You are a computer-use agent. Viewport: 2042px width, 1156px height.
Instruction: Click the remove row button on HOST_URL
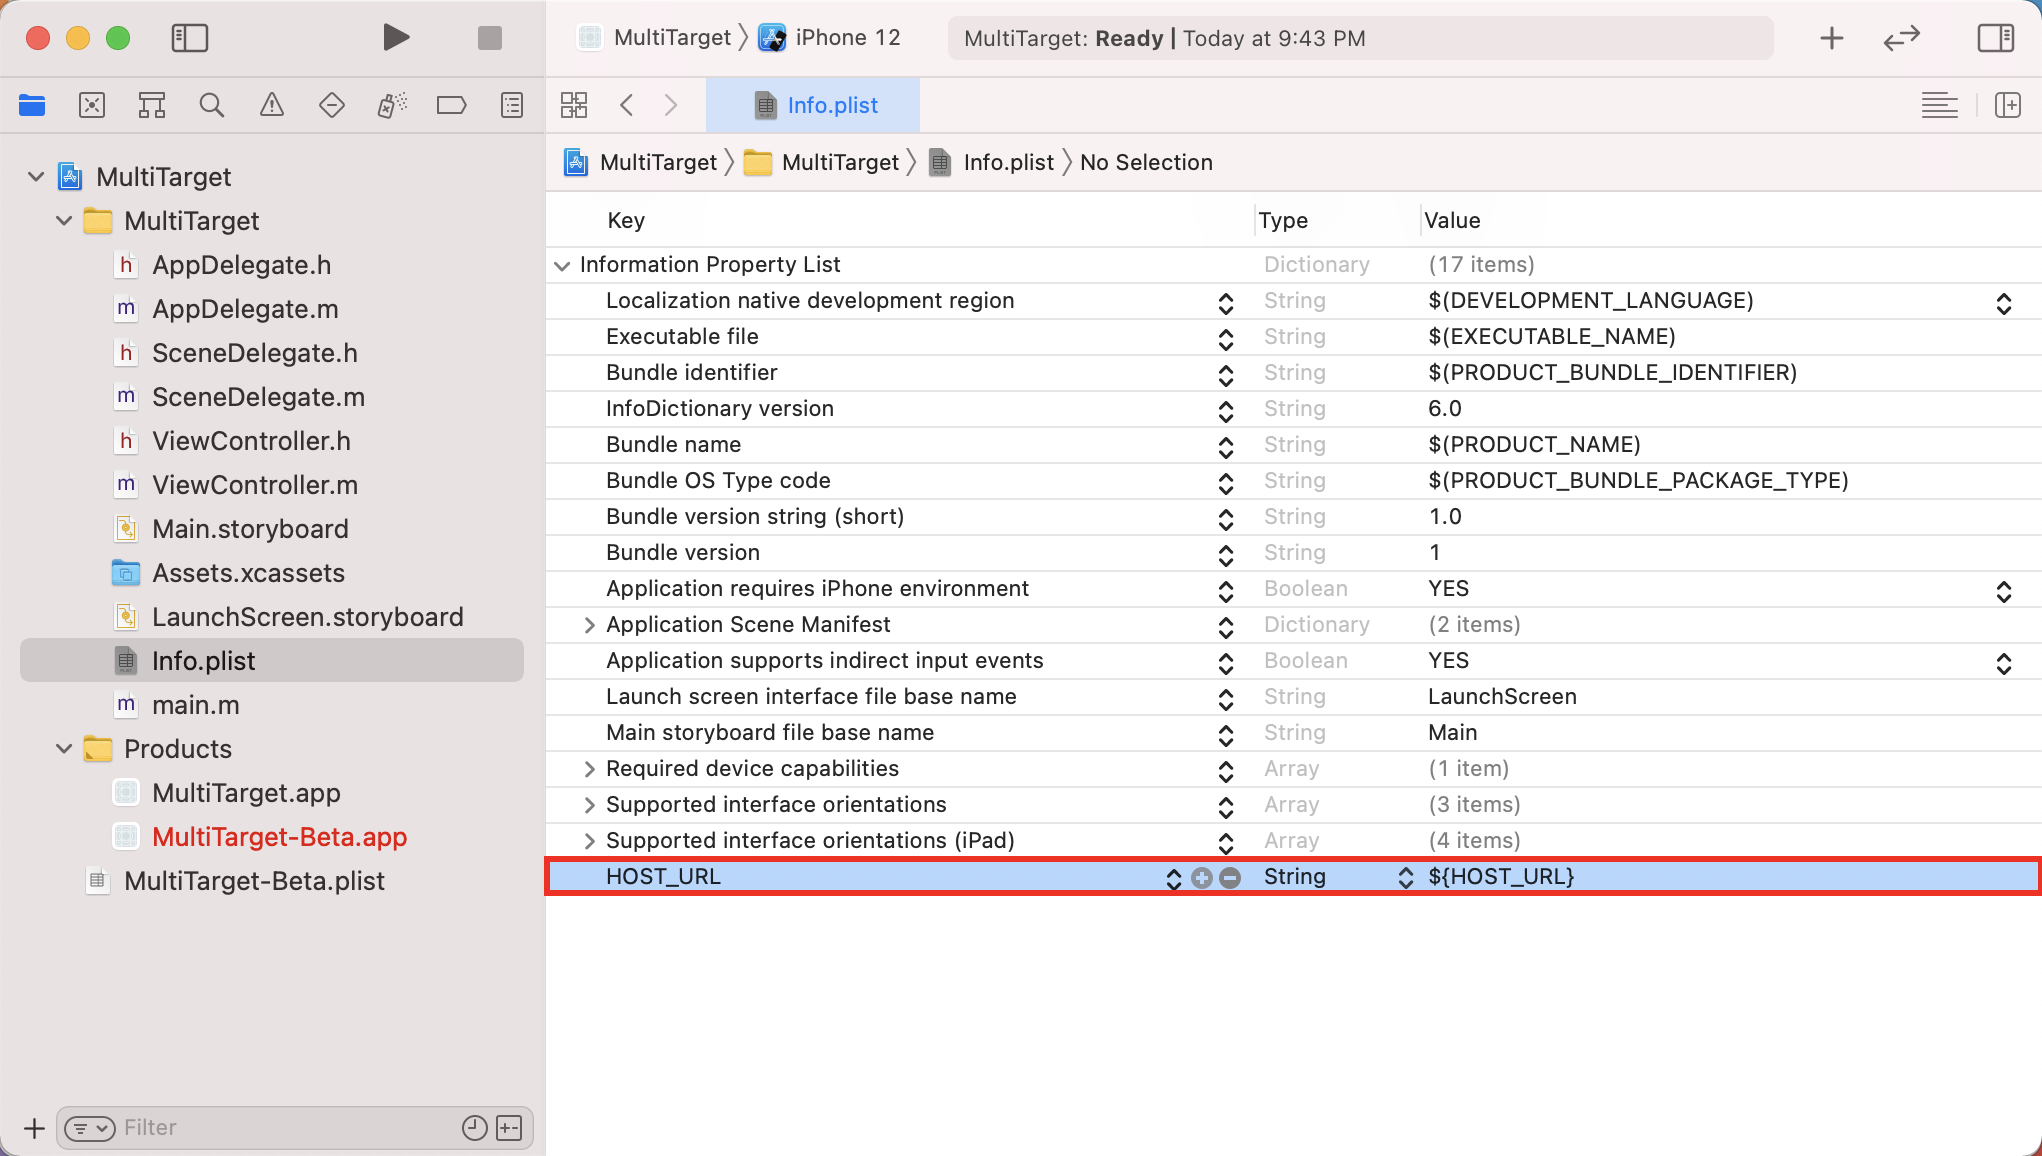[x=1231, y=878]
